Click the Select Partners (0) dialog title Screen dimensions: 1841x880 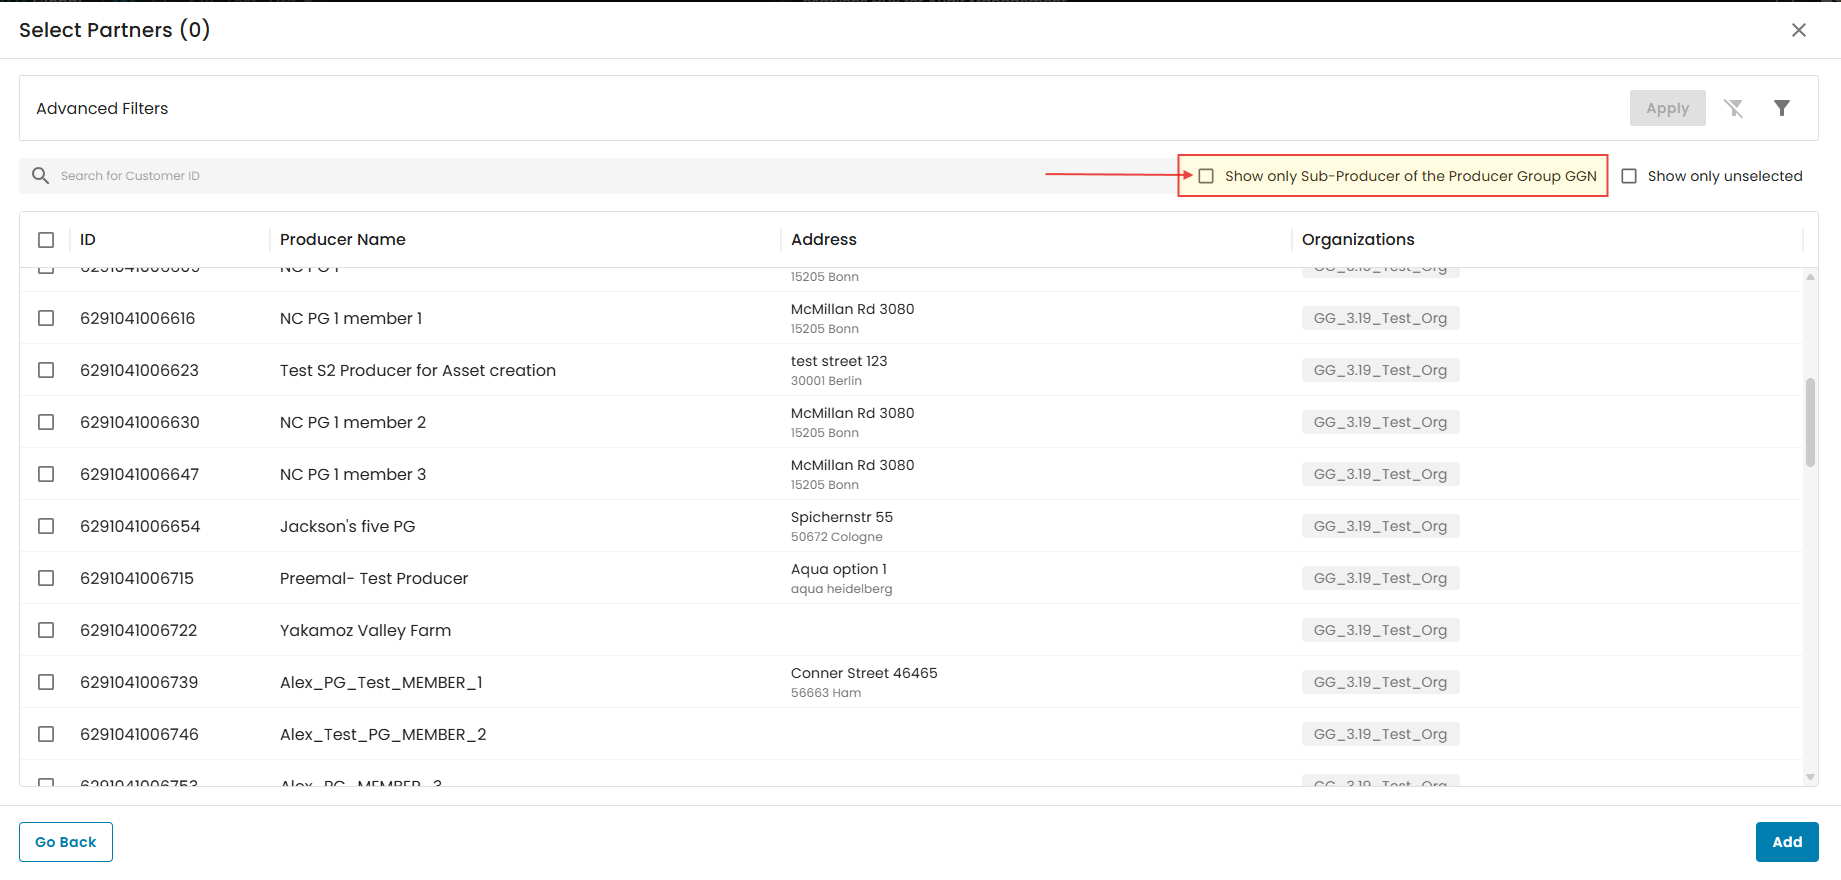[x=114, y=30]
